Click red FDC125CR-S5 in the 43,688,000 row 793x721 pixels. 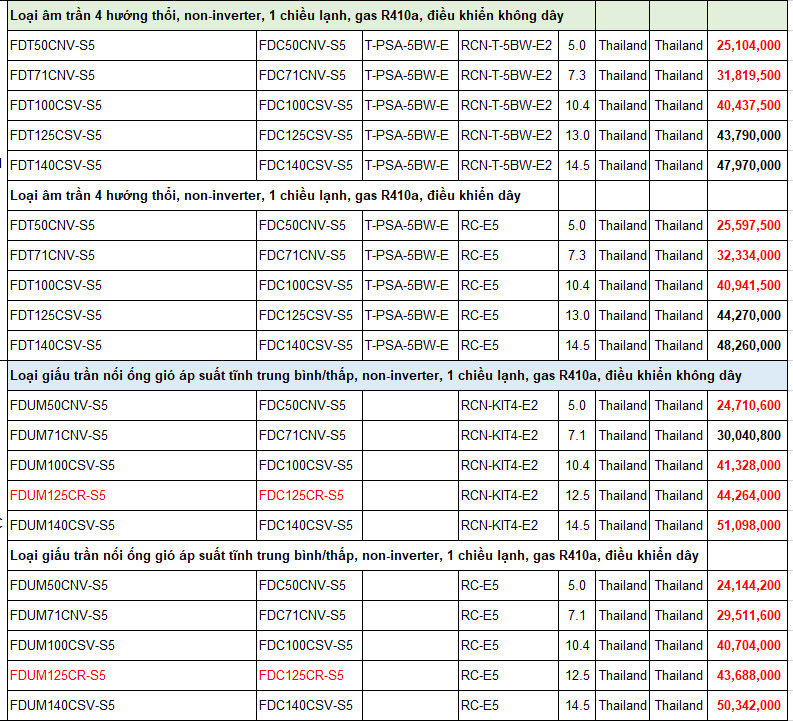[301, 676]
